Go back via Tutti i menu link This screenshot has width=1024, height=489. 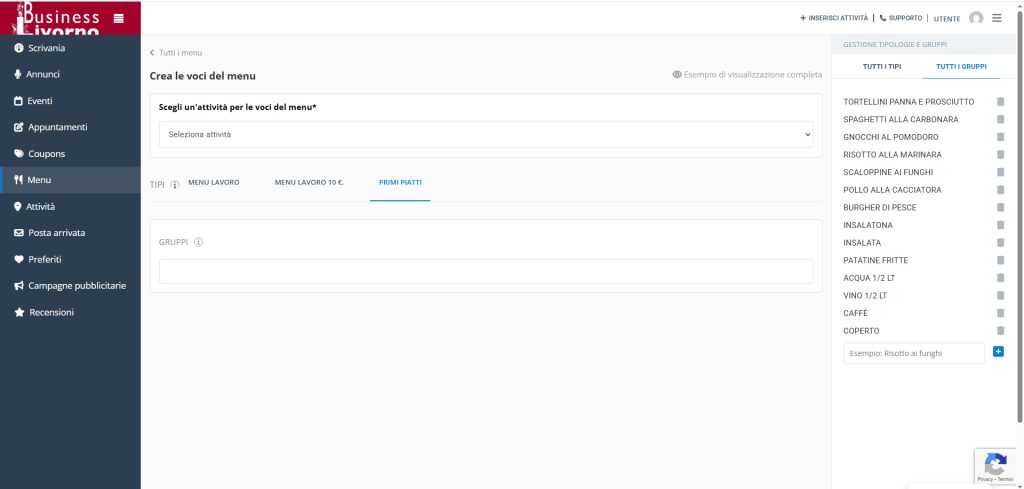point(176,52)
